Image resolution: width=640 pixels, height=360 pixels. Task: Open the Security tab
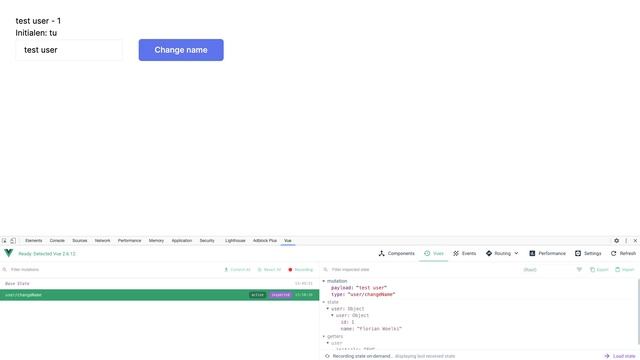[x=207, y=241]
